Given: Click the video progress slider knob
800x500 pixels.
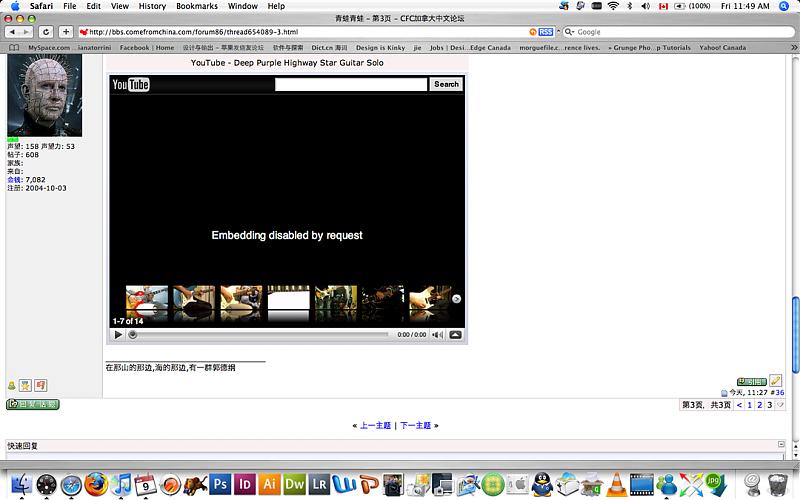Looking at the screenshot, I should coord(133,335).
